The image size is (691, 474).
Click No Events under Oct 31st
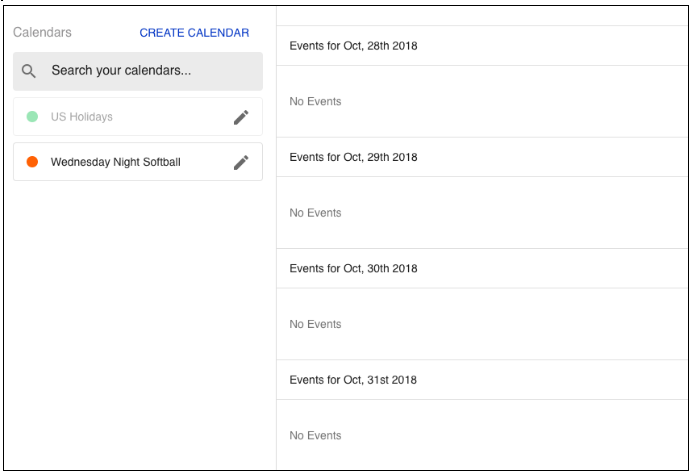316,436
